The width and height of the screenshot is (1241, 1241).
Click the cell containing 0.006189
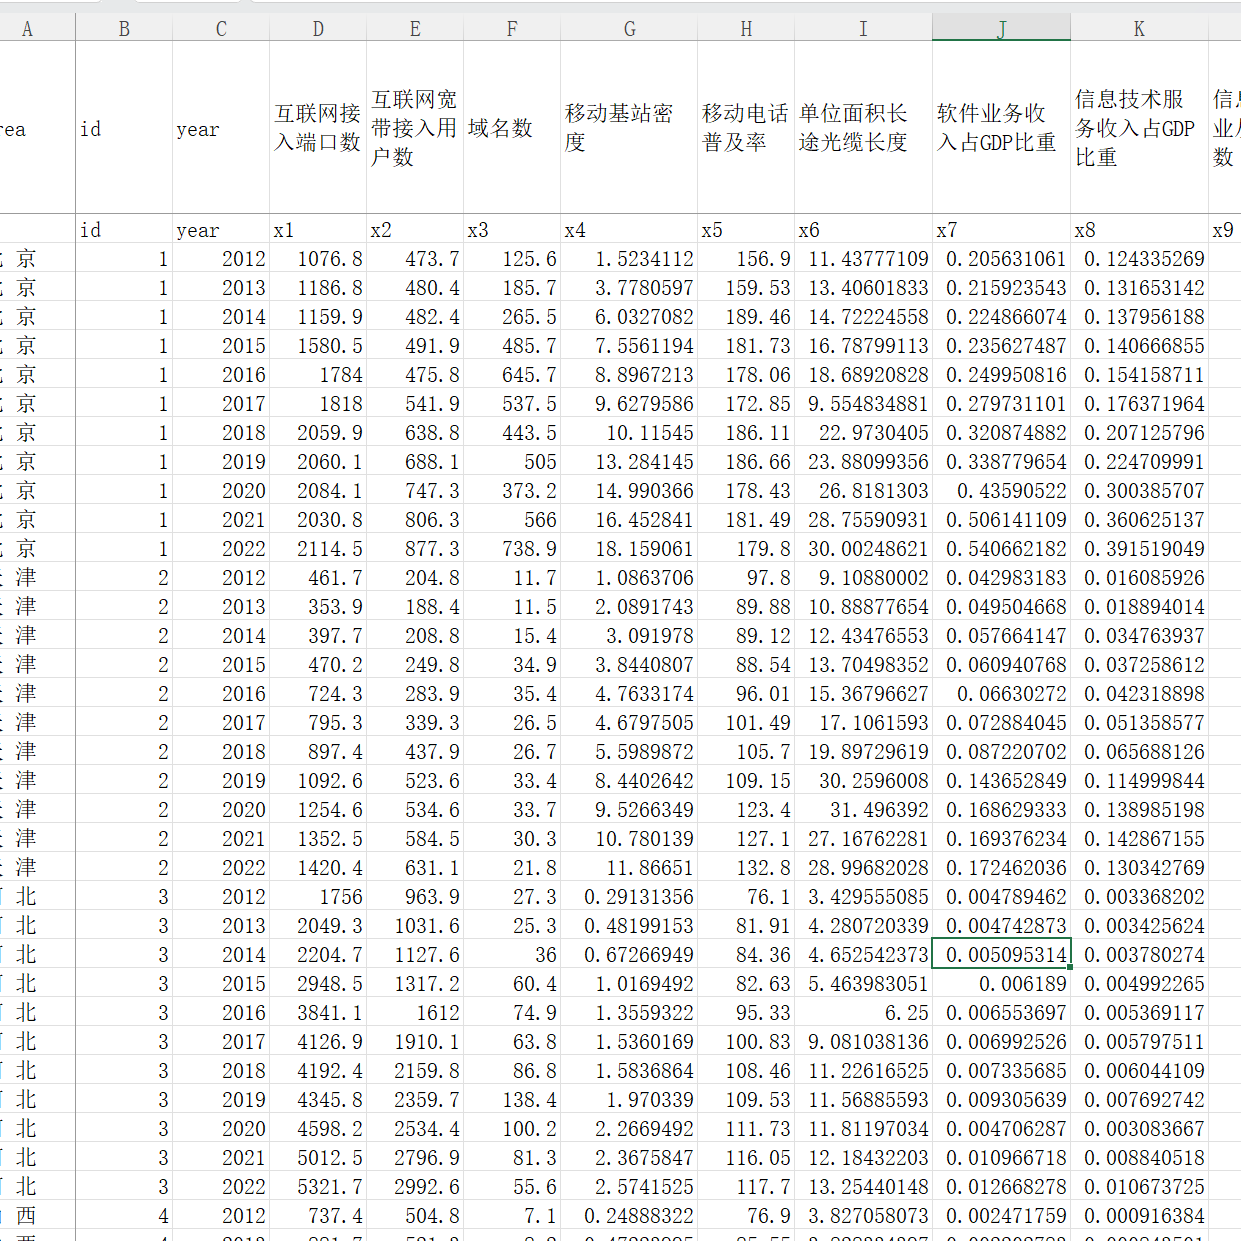point(1001,983)
